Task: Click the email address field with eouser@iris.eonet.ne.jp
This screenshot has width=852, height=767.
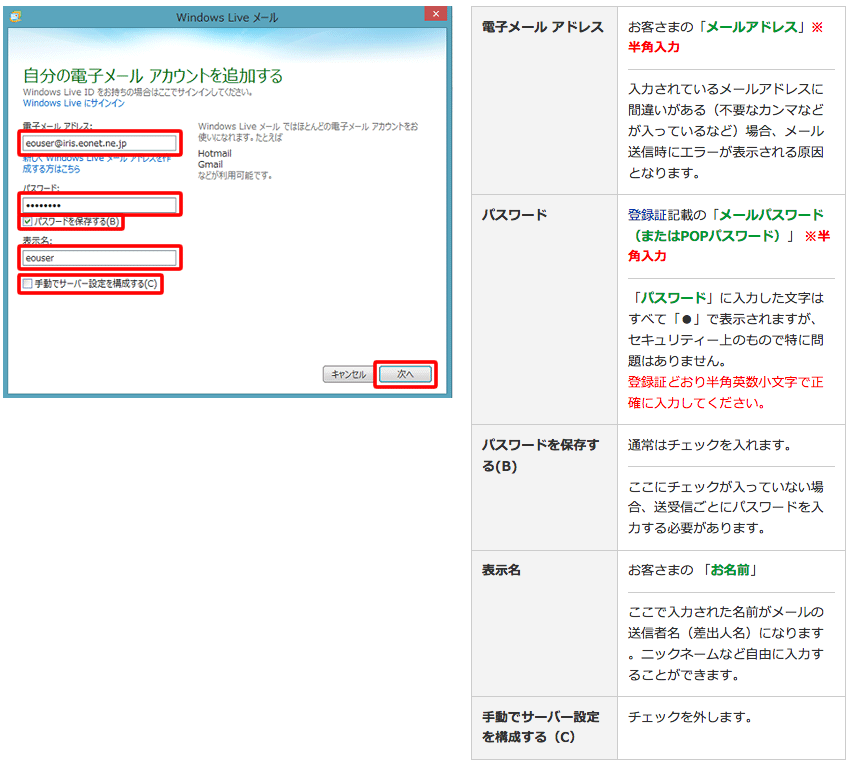Action: pos(100,143)
